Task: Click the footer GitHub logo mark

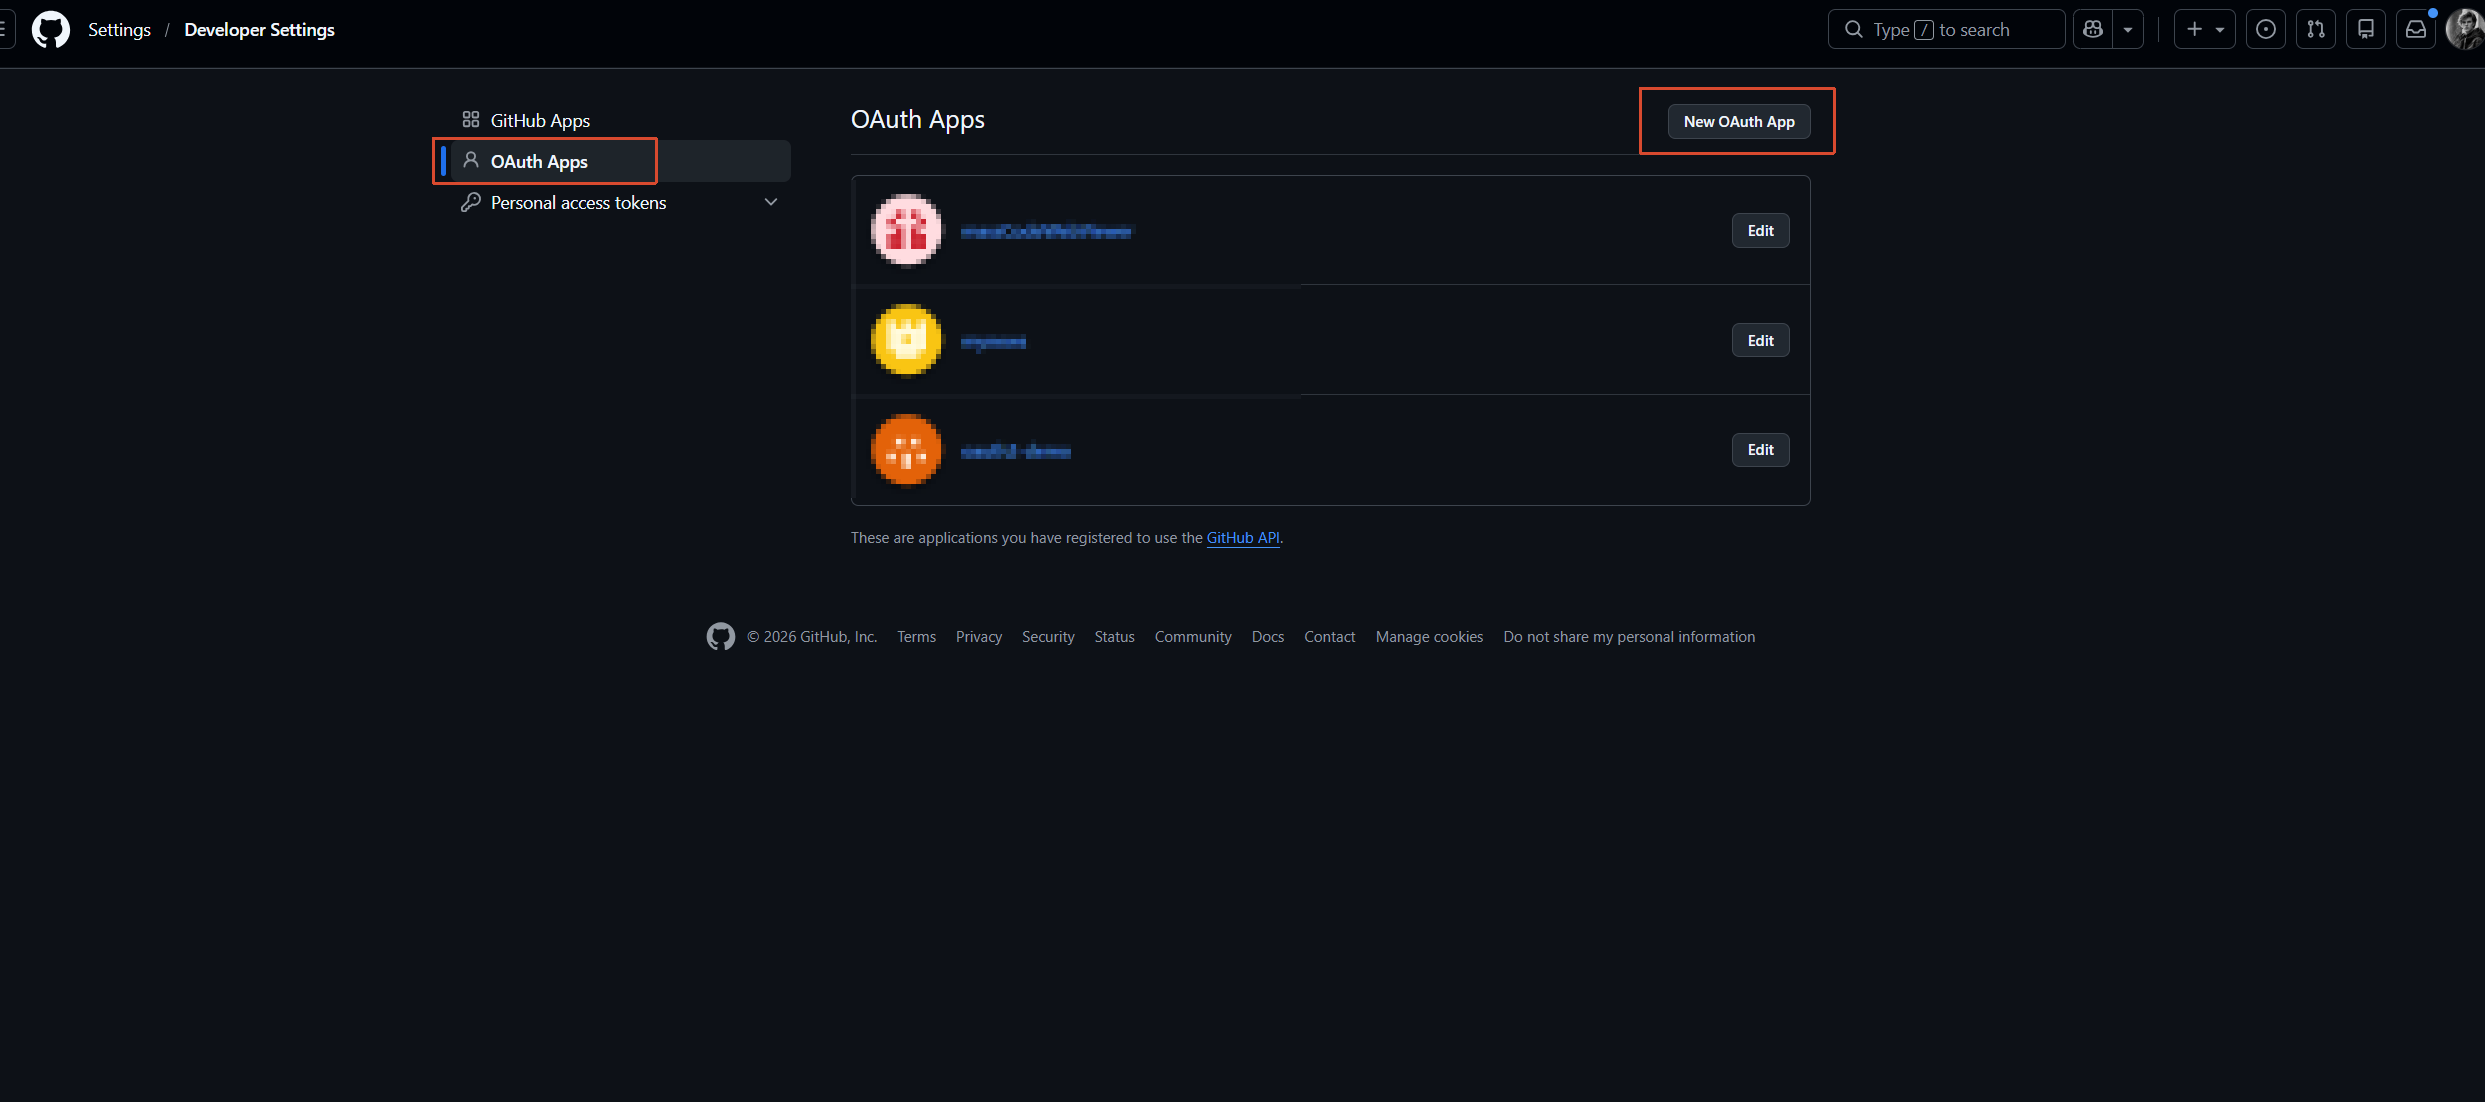Action: 720,637
